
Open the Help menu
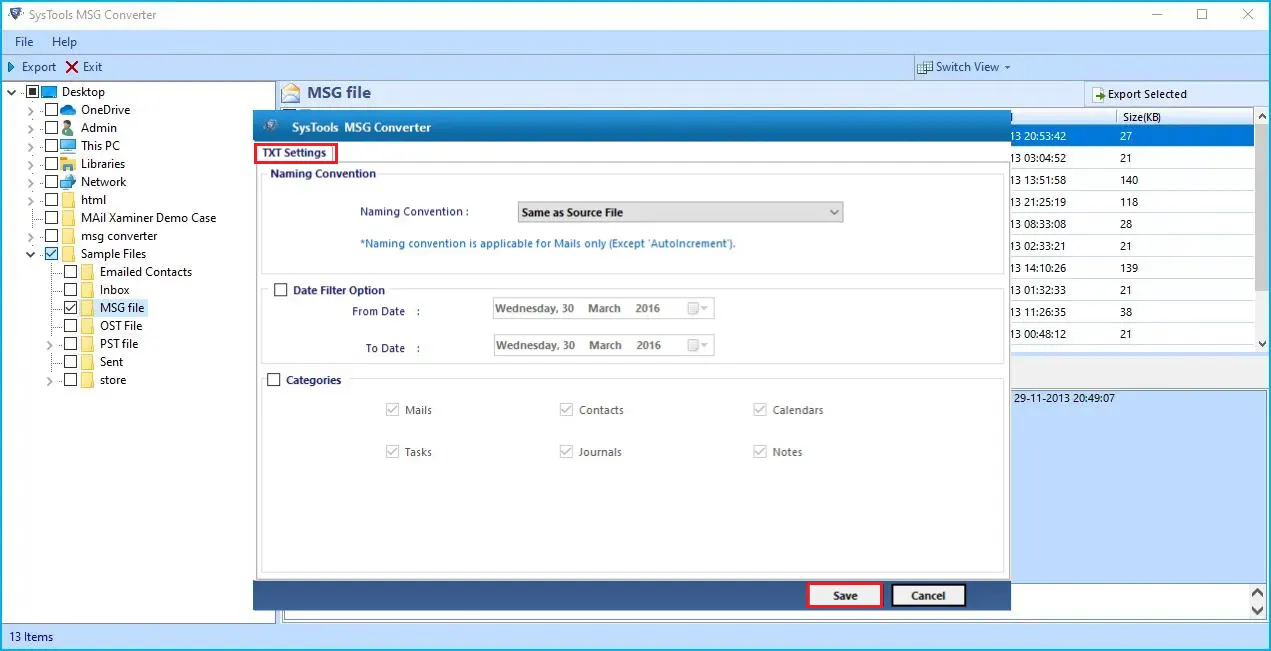[64, 41]
